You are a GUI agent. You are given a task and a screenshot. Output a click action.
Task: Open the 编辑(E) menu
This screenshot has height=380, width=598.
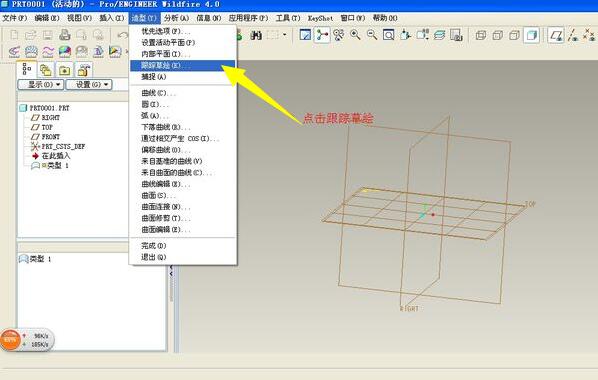pyautogui.click(x=47, y=18)
